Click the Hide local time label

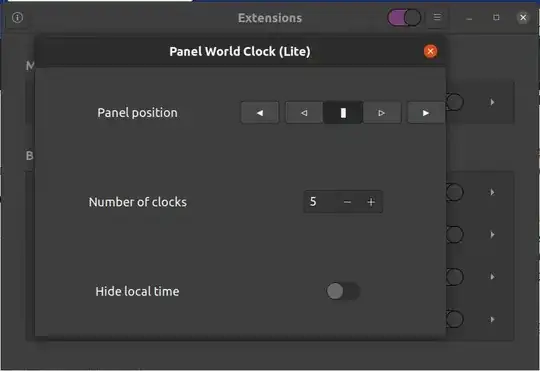point(137,291)
